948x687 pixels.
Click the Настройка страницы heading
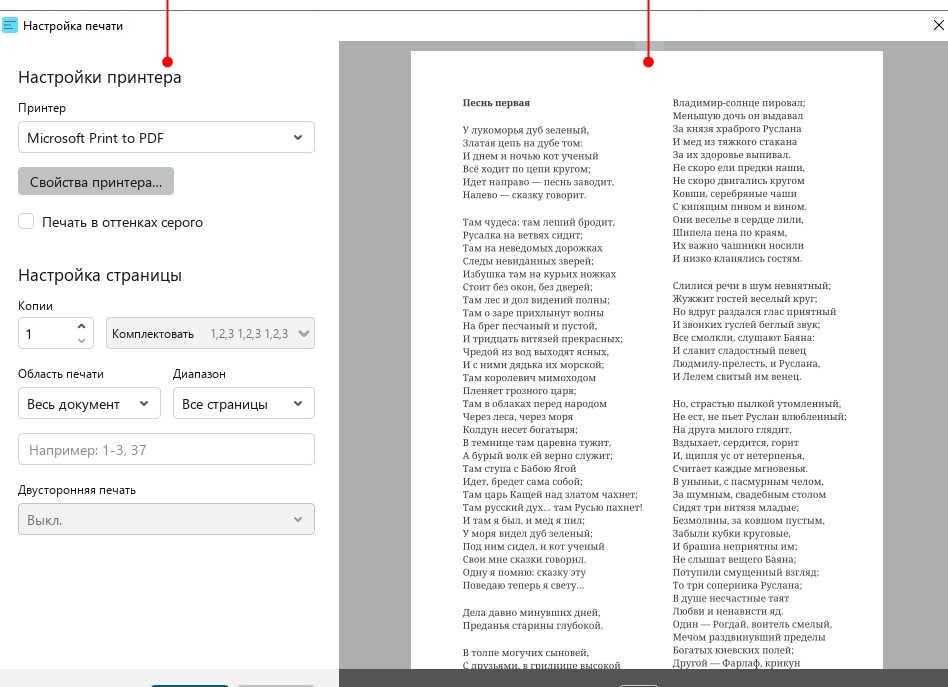[100, 275]
